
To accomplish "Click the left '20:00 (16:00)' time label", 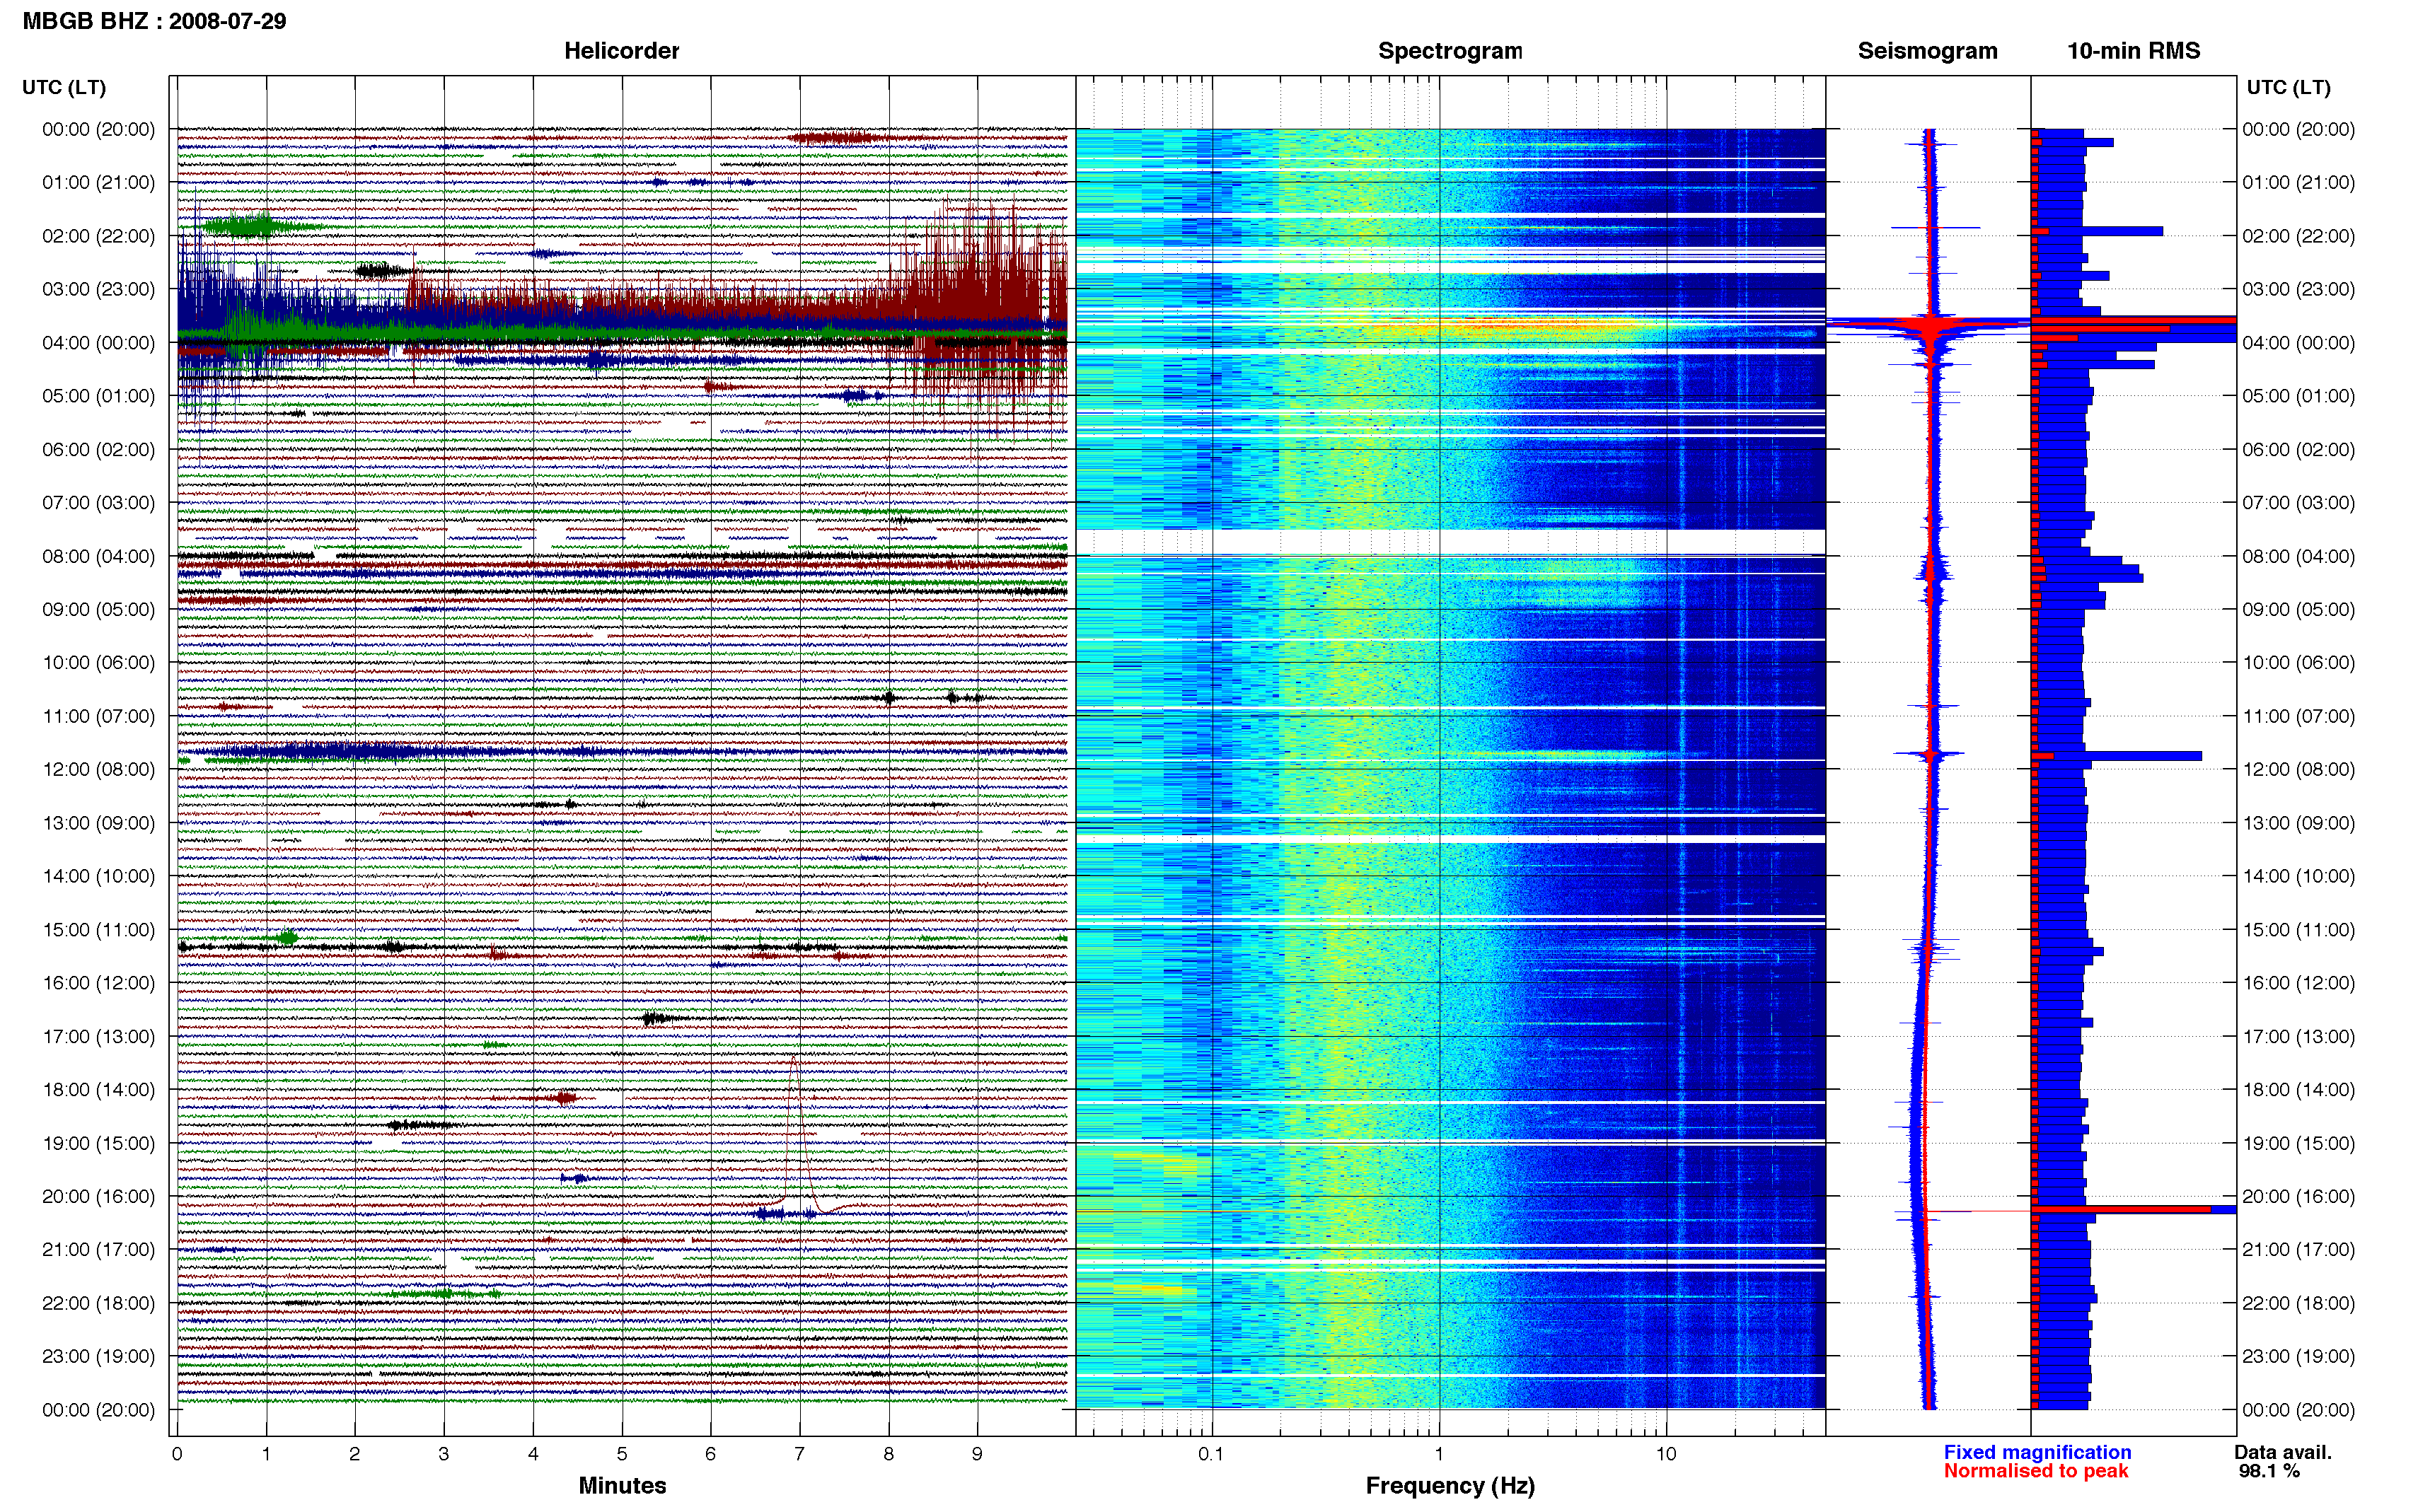I will [x=98, y=1197].
